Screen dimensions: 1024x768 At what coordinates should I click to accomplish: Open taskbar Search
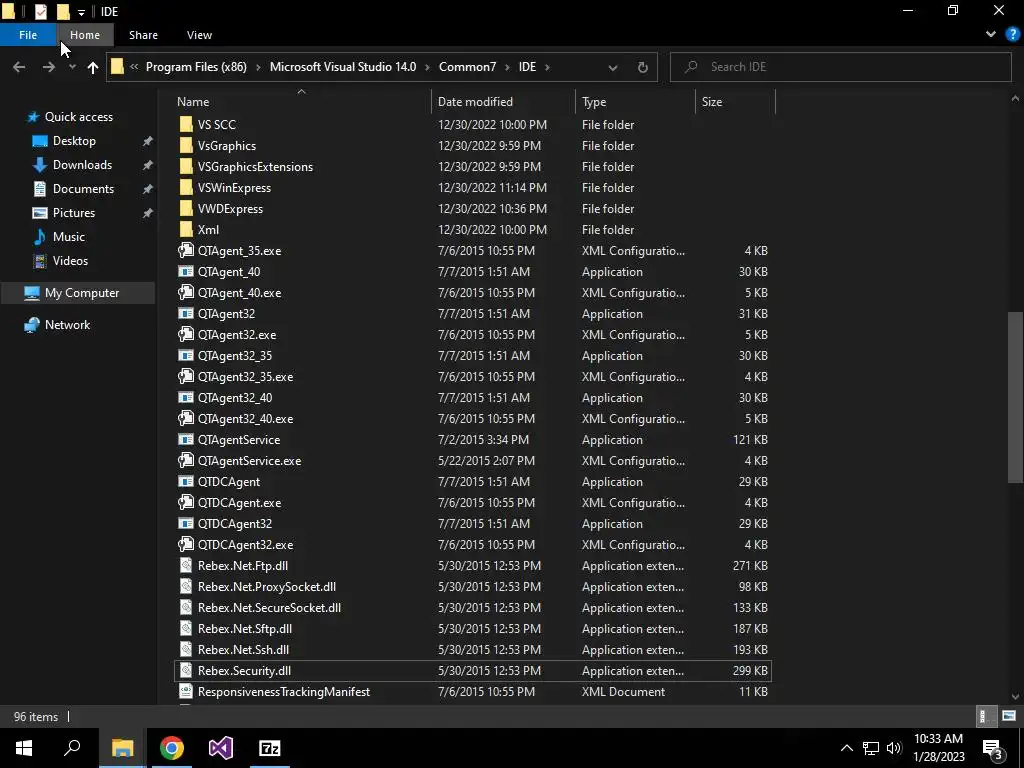[x=72, y=748]
